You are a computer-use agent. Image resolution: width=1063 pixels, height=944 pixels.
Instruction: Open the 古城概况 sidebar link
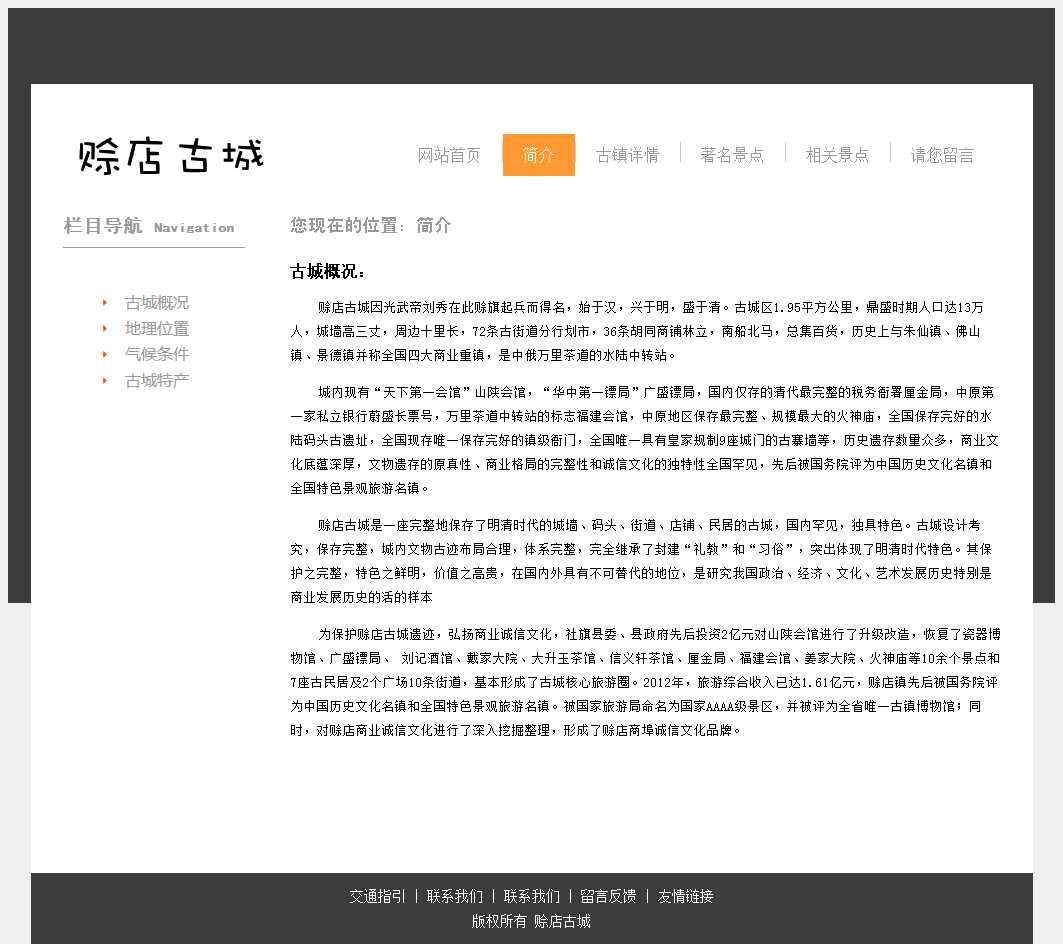click(157, 303)
